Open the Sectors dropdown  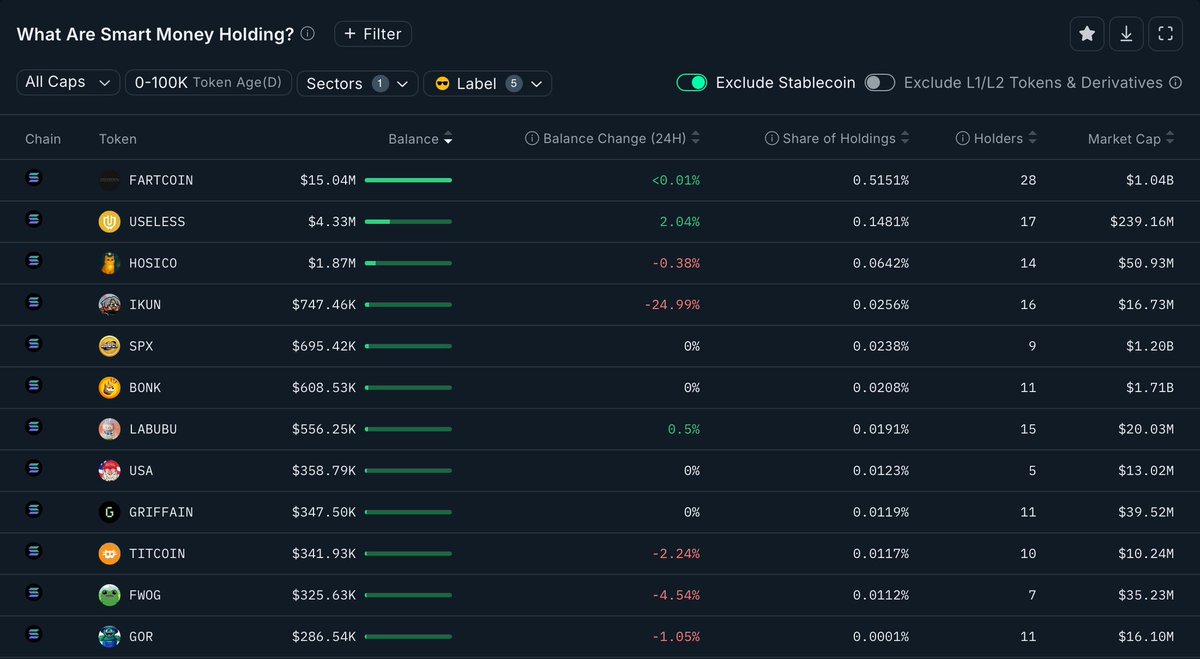358,83
